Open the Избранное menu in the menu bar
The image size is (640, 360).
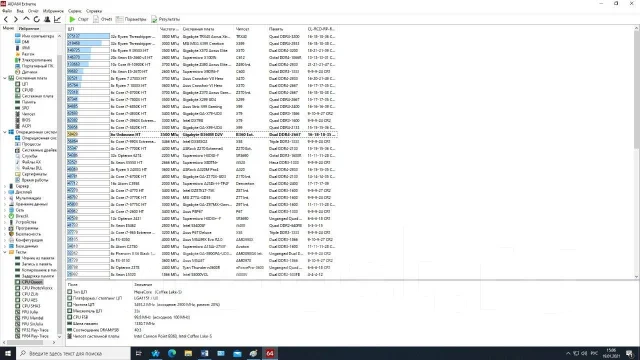tap(53, 11)
